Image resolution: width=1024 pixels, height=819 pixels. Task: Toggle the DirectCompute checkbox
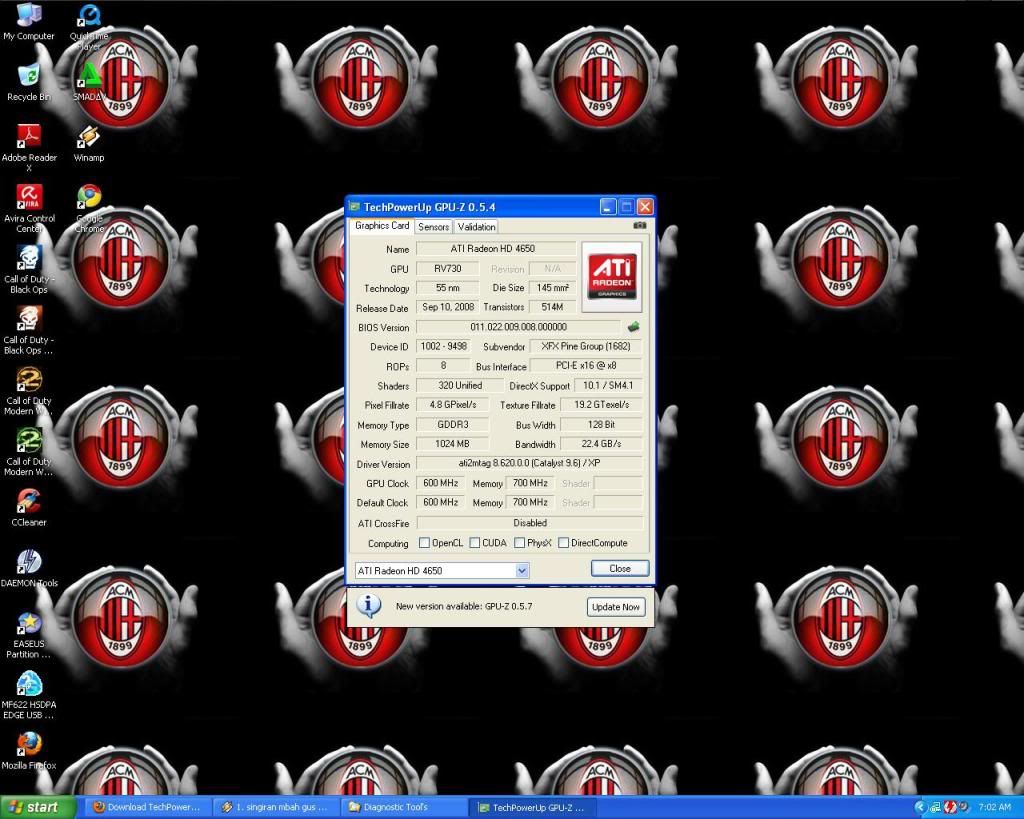(x=563, y=543)
